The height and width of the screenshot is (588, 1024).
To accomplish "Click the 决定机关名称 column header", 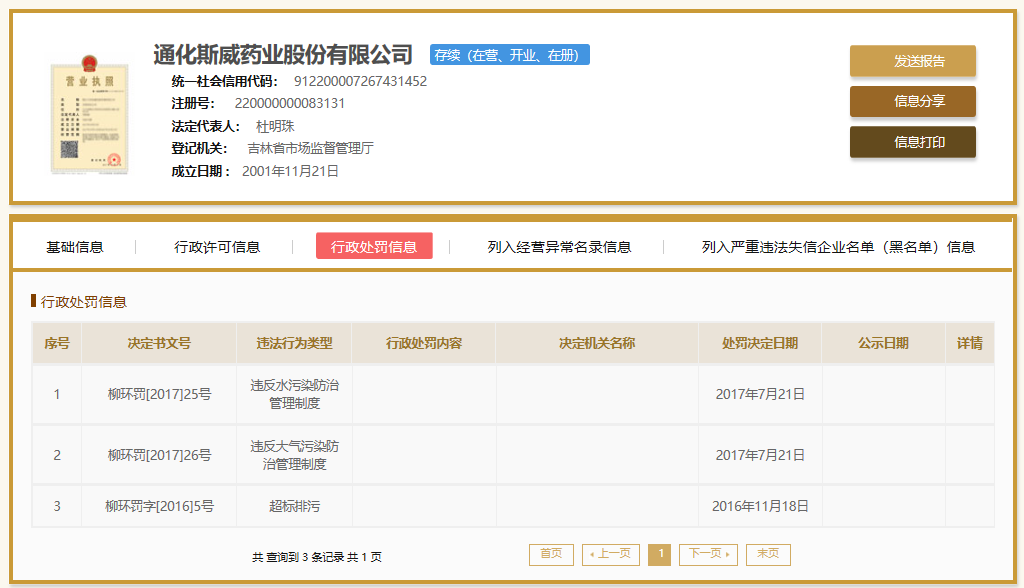I will (x=597, y=343).
